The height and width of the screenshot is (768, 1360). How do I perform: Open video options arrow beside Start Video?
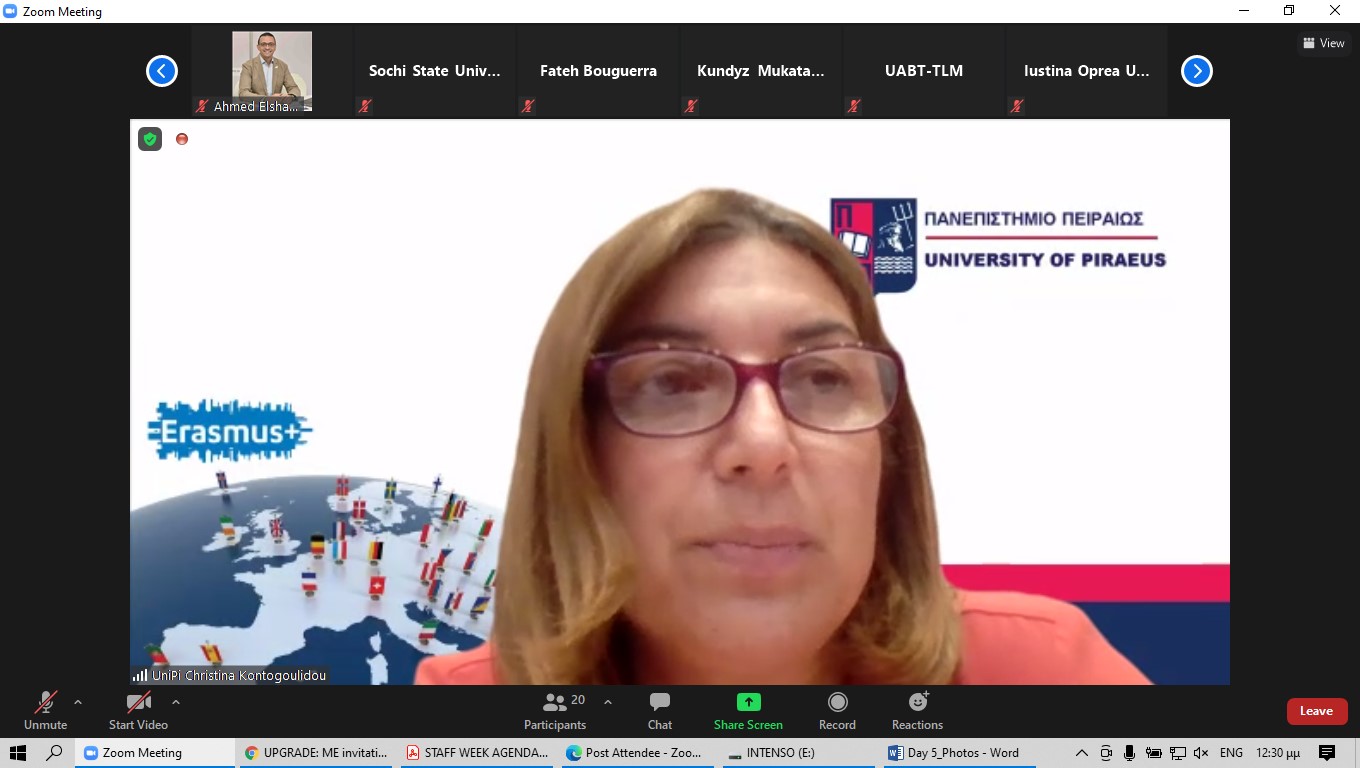coord(176,702)
